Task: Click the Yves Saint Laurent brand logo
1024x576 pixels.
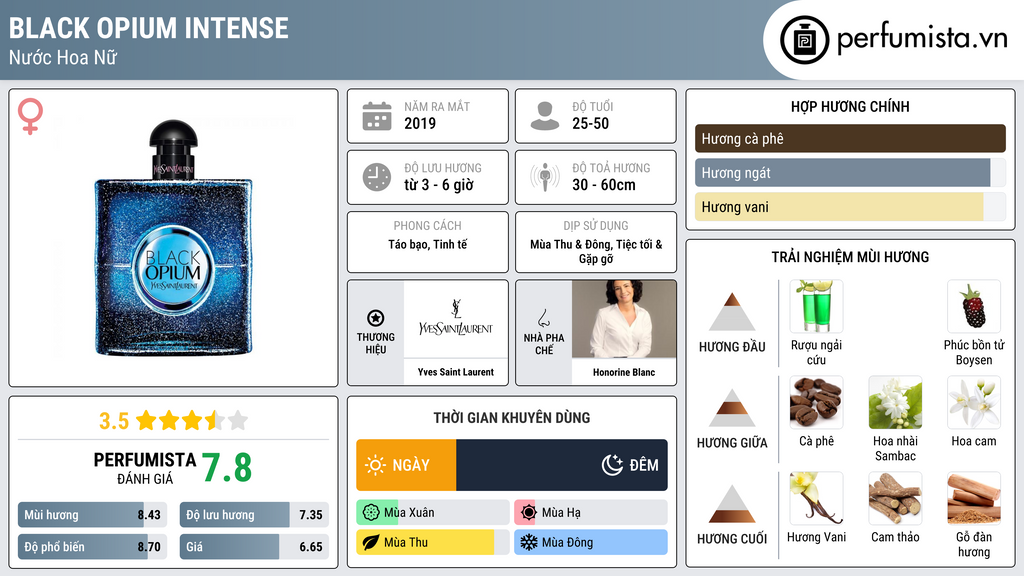Action: tap(455, 319)
